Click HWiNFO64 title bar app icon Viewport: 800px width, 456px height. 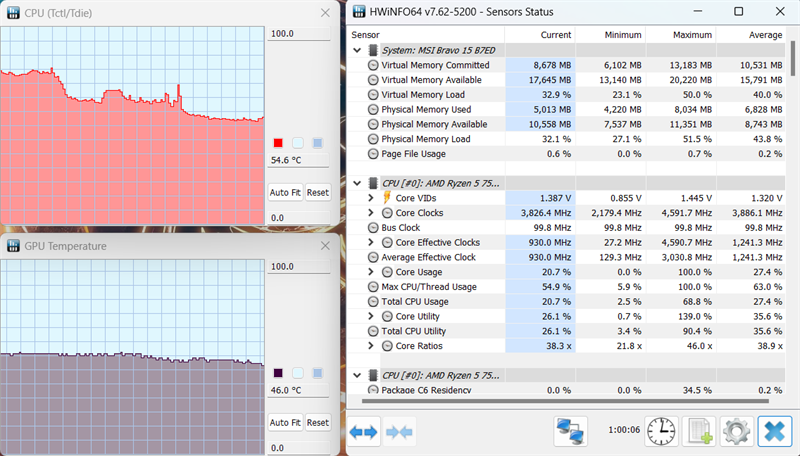(x=359, y=12)
